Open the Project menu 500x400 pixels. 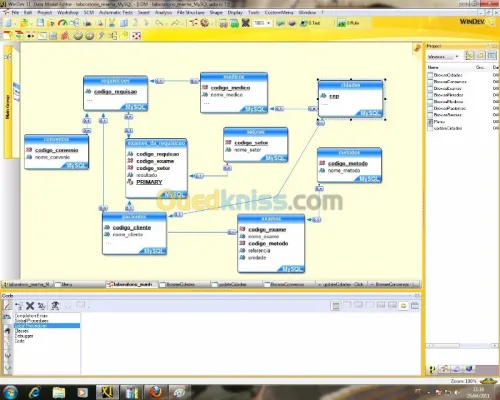pyautogui.click(x=45, y=12)
